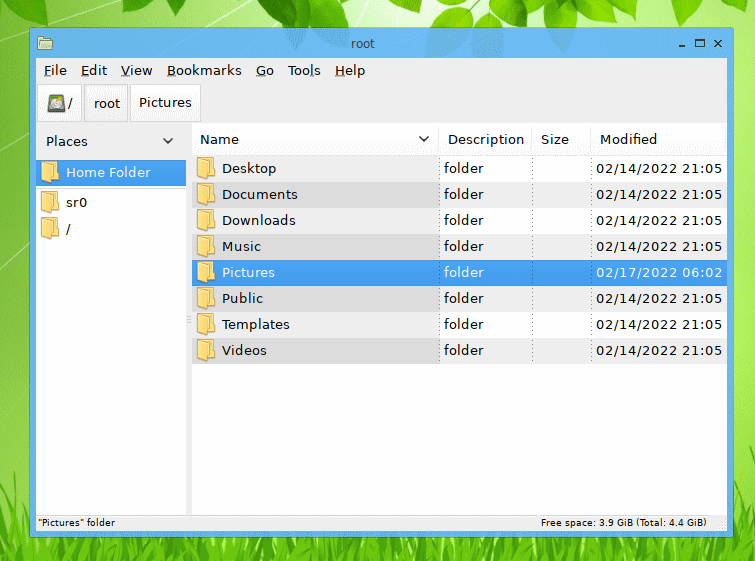Open the Bookmarks menu
This screenshot has width=755, height=561.
point(204,70)
